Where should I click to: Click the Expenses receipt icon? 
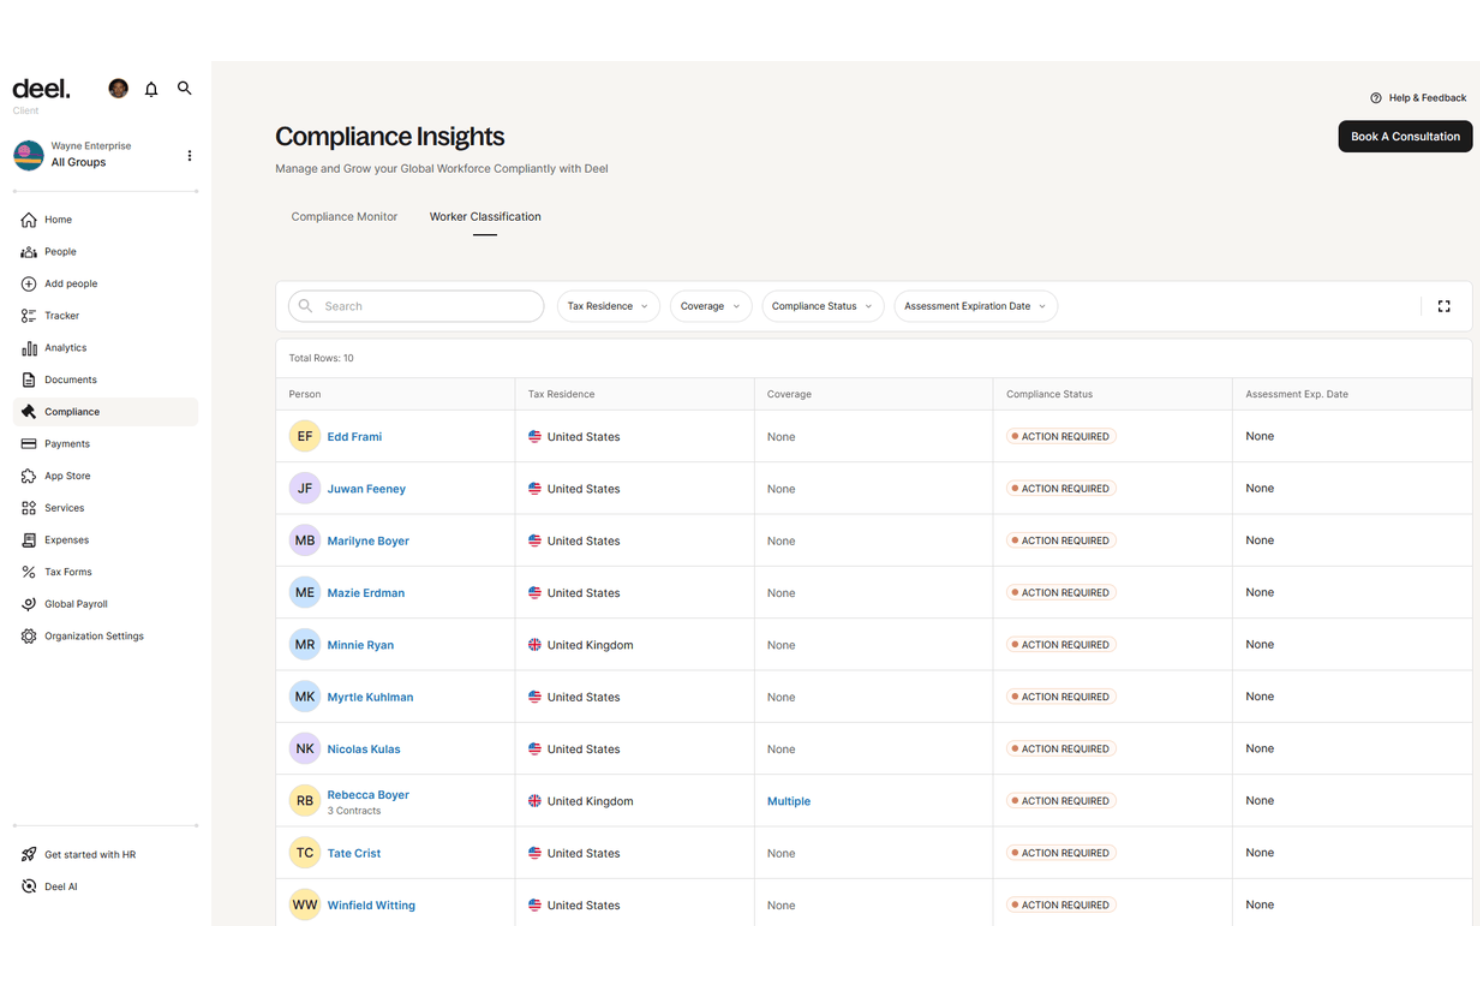tap(29, 540)
